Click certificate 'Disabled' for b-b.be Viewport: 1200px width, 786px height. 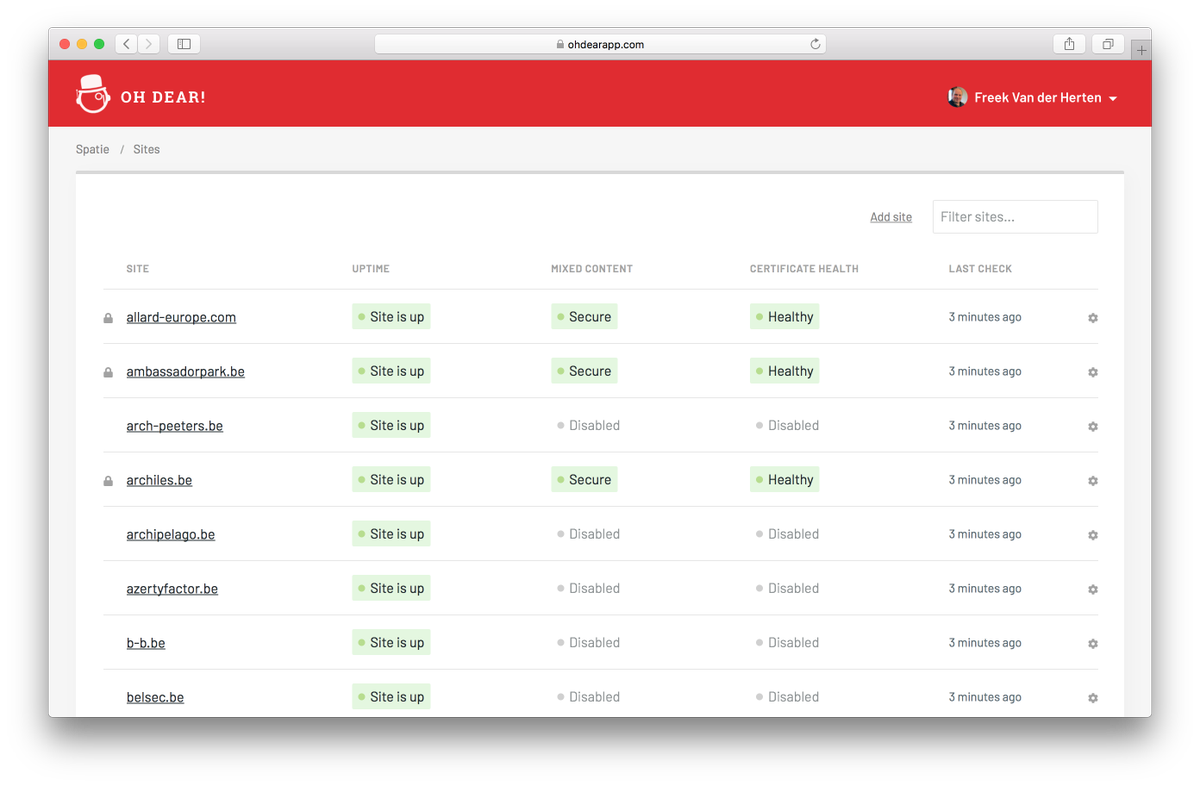(x=787, y=643)
